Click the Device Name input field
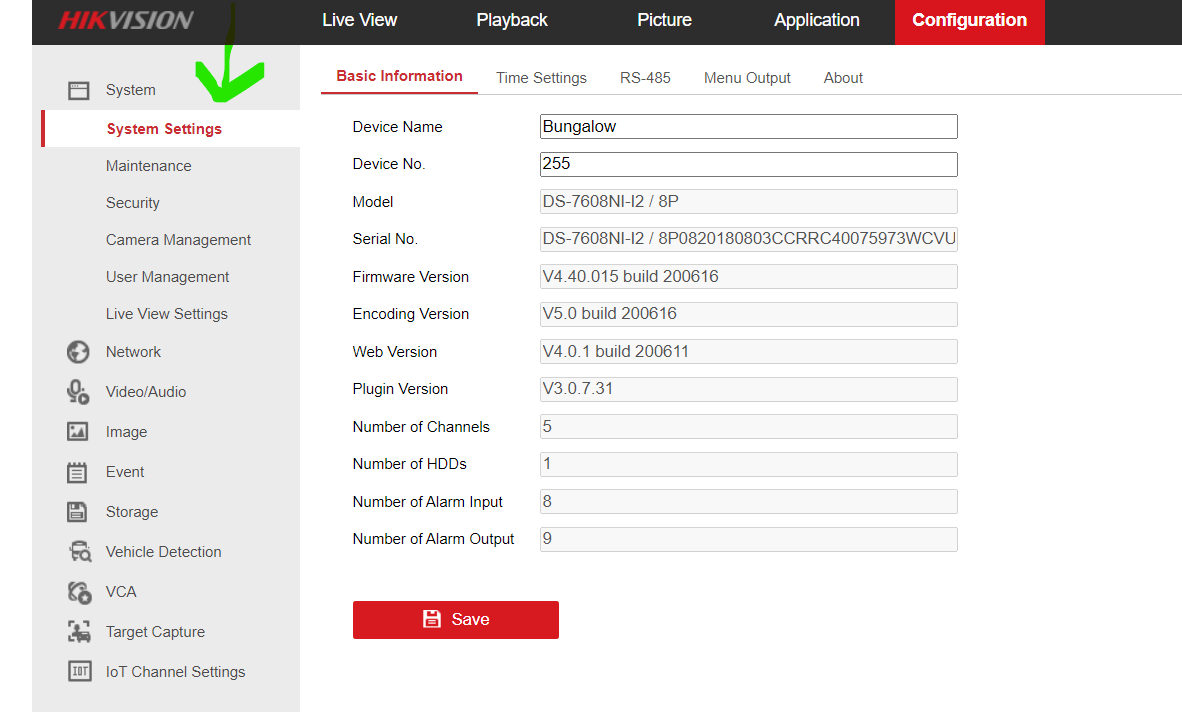 (748, 127)
